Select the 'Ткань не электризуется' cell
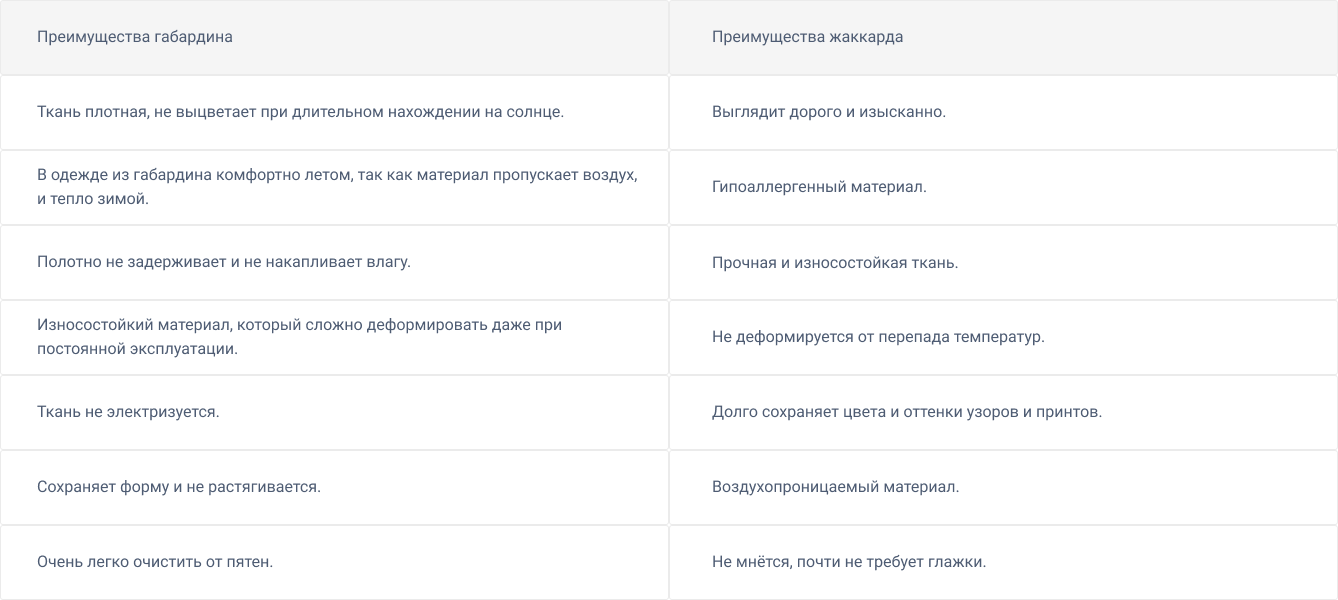This screenshot has height=600, width=1338. (x=128, y=412)
